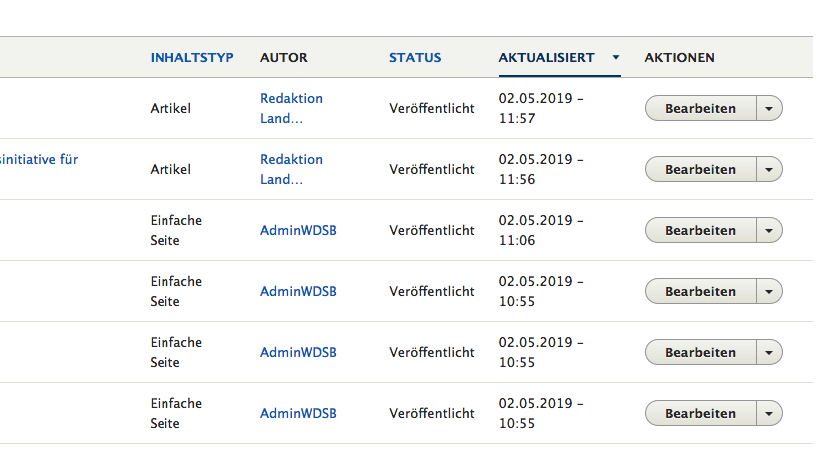816x456 pixels.
Task: Click Bearbeiten for the 11:06 page
Action: (x=700, y=231)
